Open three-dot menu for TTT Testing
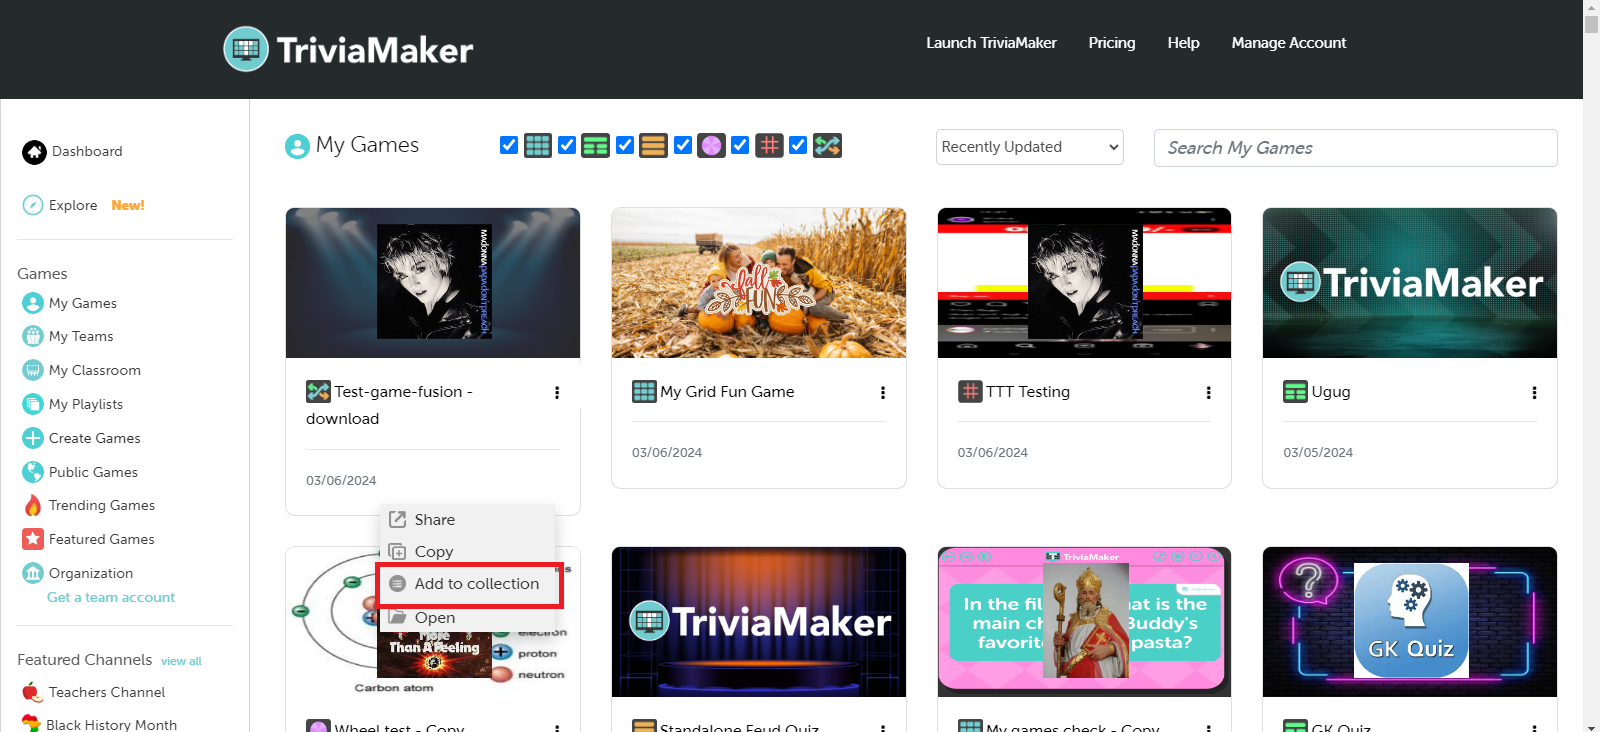 coord(1208,393)
